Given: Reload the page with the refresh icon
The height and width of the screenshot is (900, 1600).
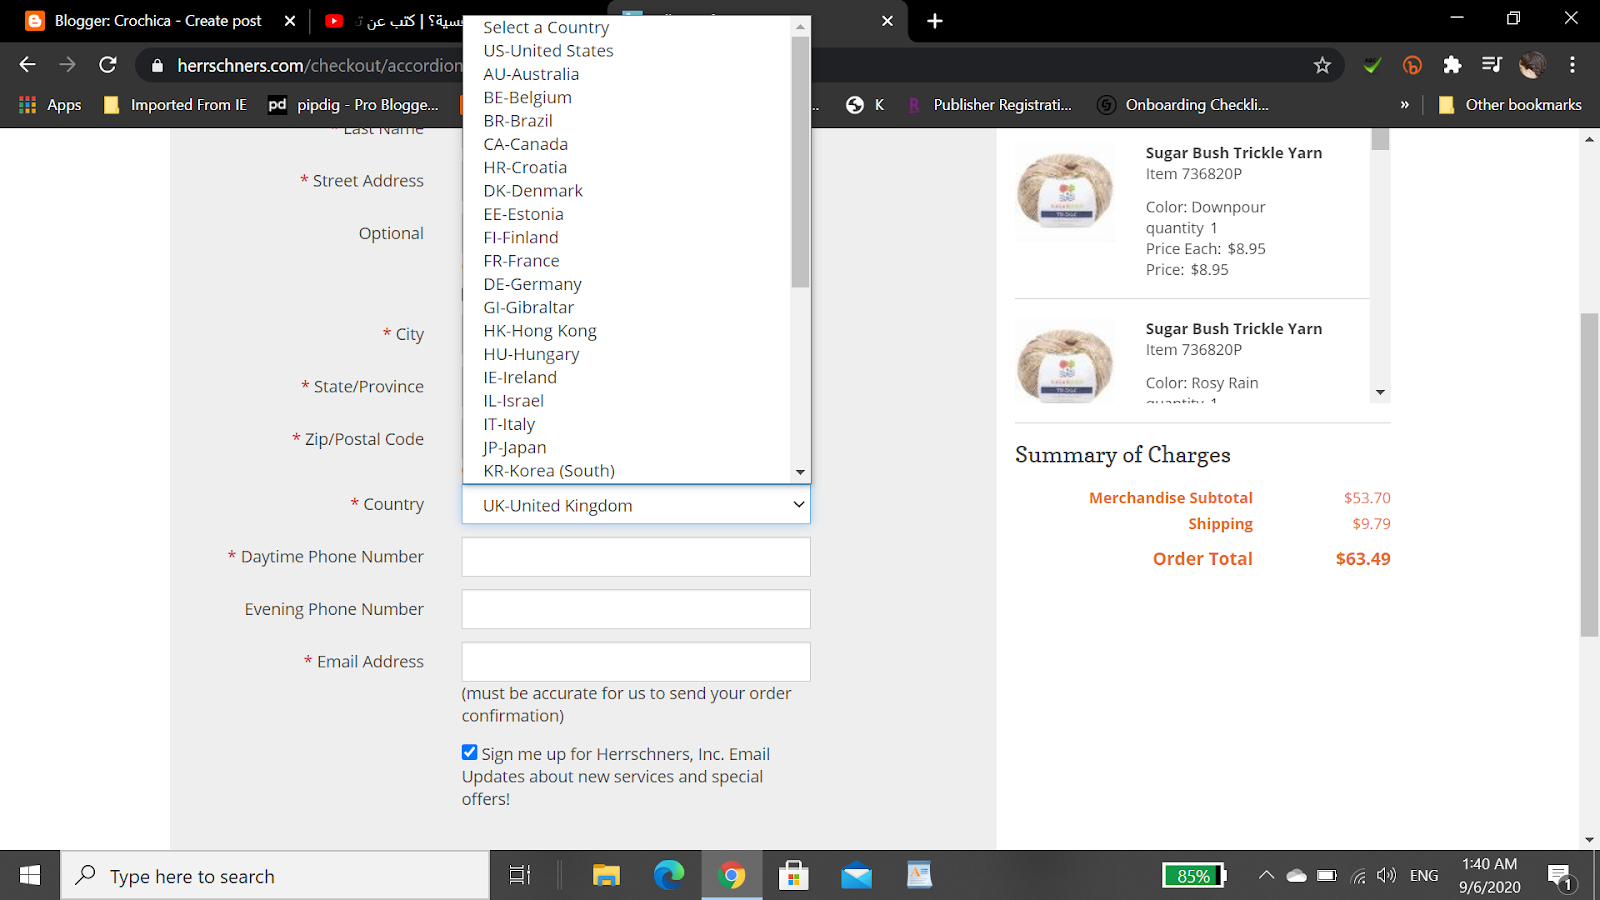Looking at the screenshot, I should pyautogui.click(x=108, y=65).
